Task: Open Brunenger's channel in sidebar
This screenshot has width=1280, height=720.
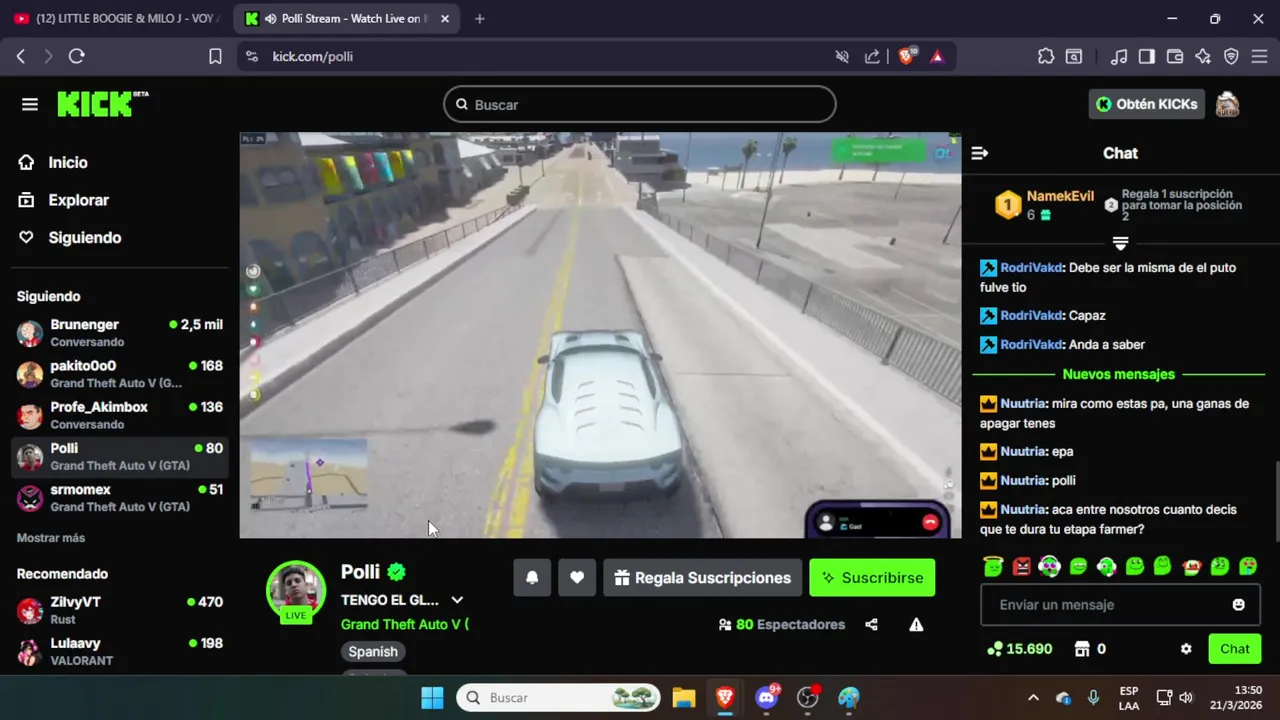Action: tap(120, 333)
